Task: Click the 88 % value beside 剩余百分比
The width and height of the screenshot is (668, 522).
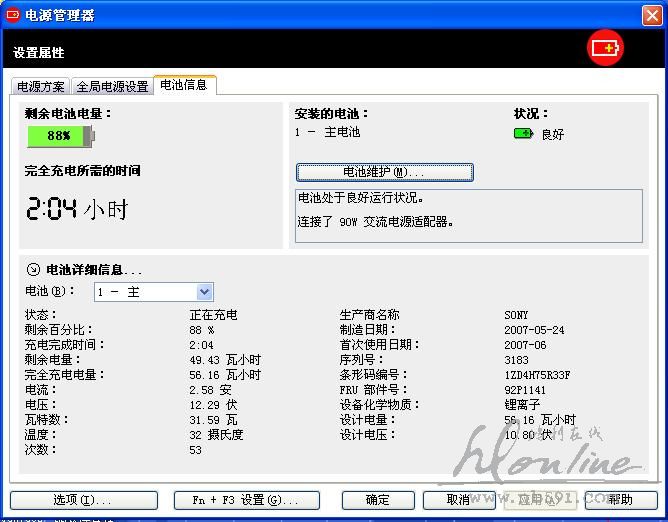Action: coord(202,330)
